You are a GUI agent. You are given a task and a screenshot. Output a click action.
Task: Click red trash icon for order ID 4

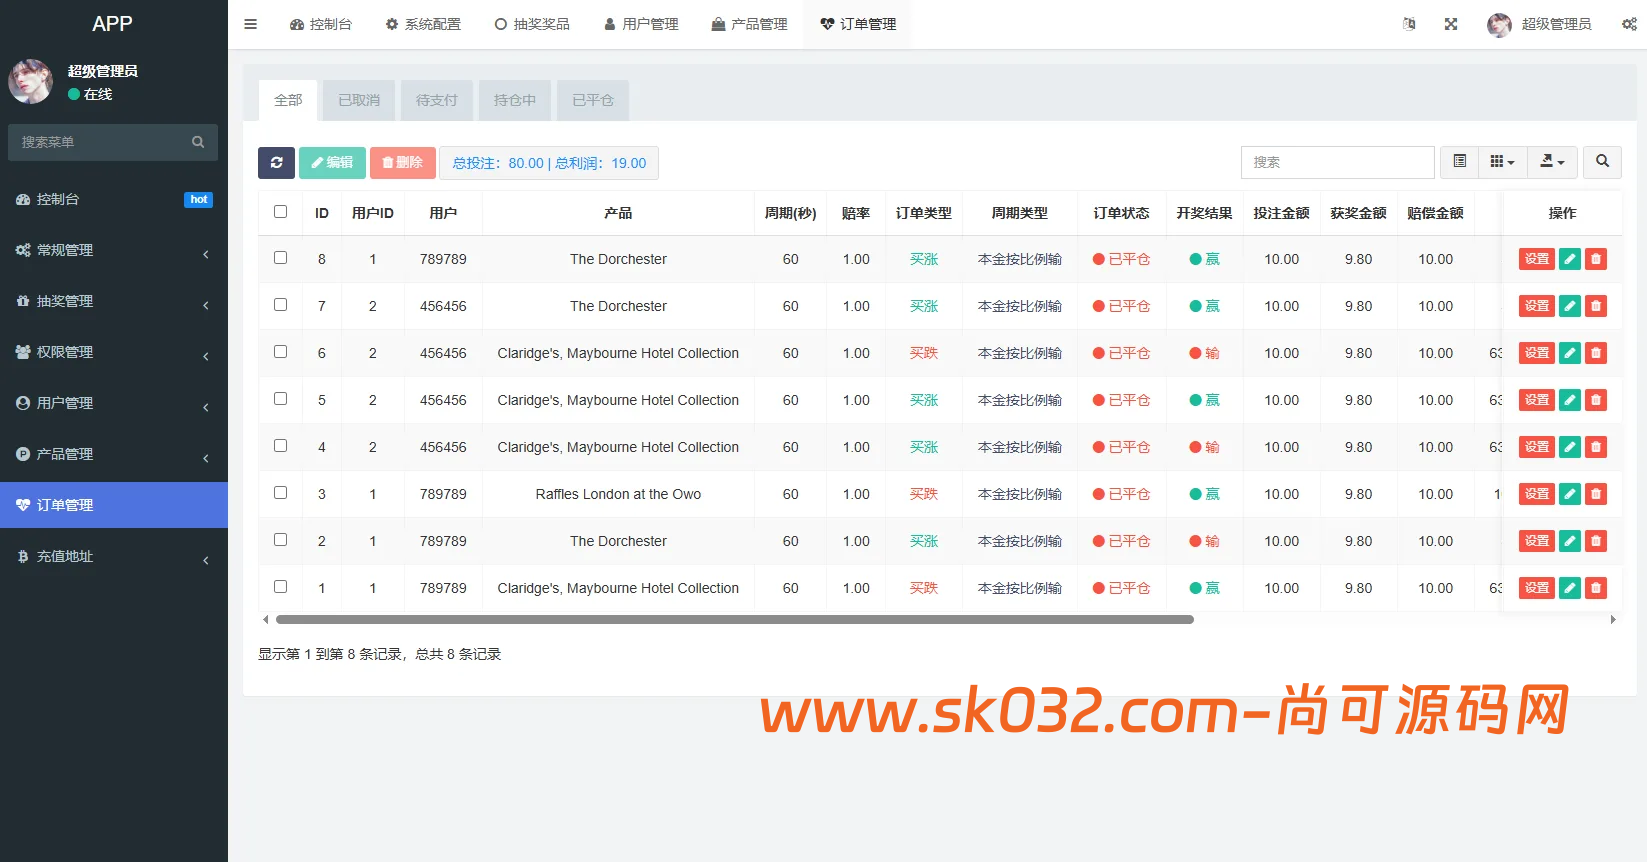1596,447
